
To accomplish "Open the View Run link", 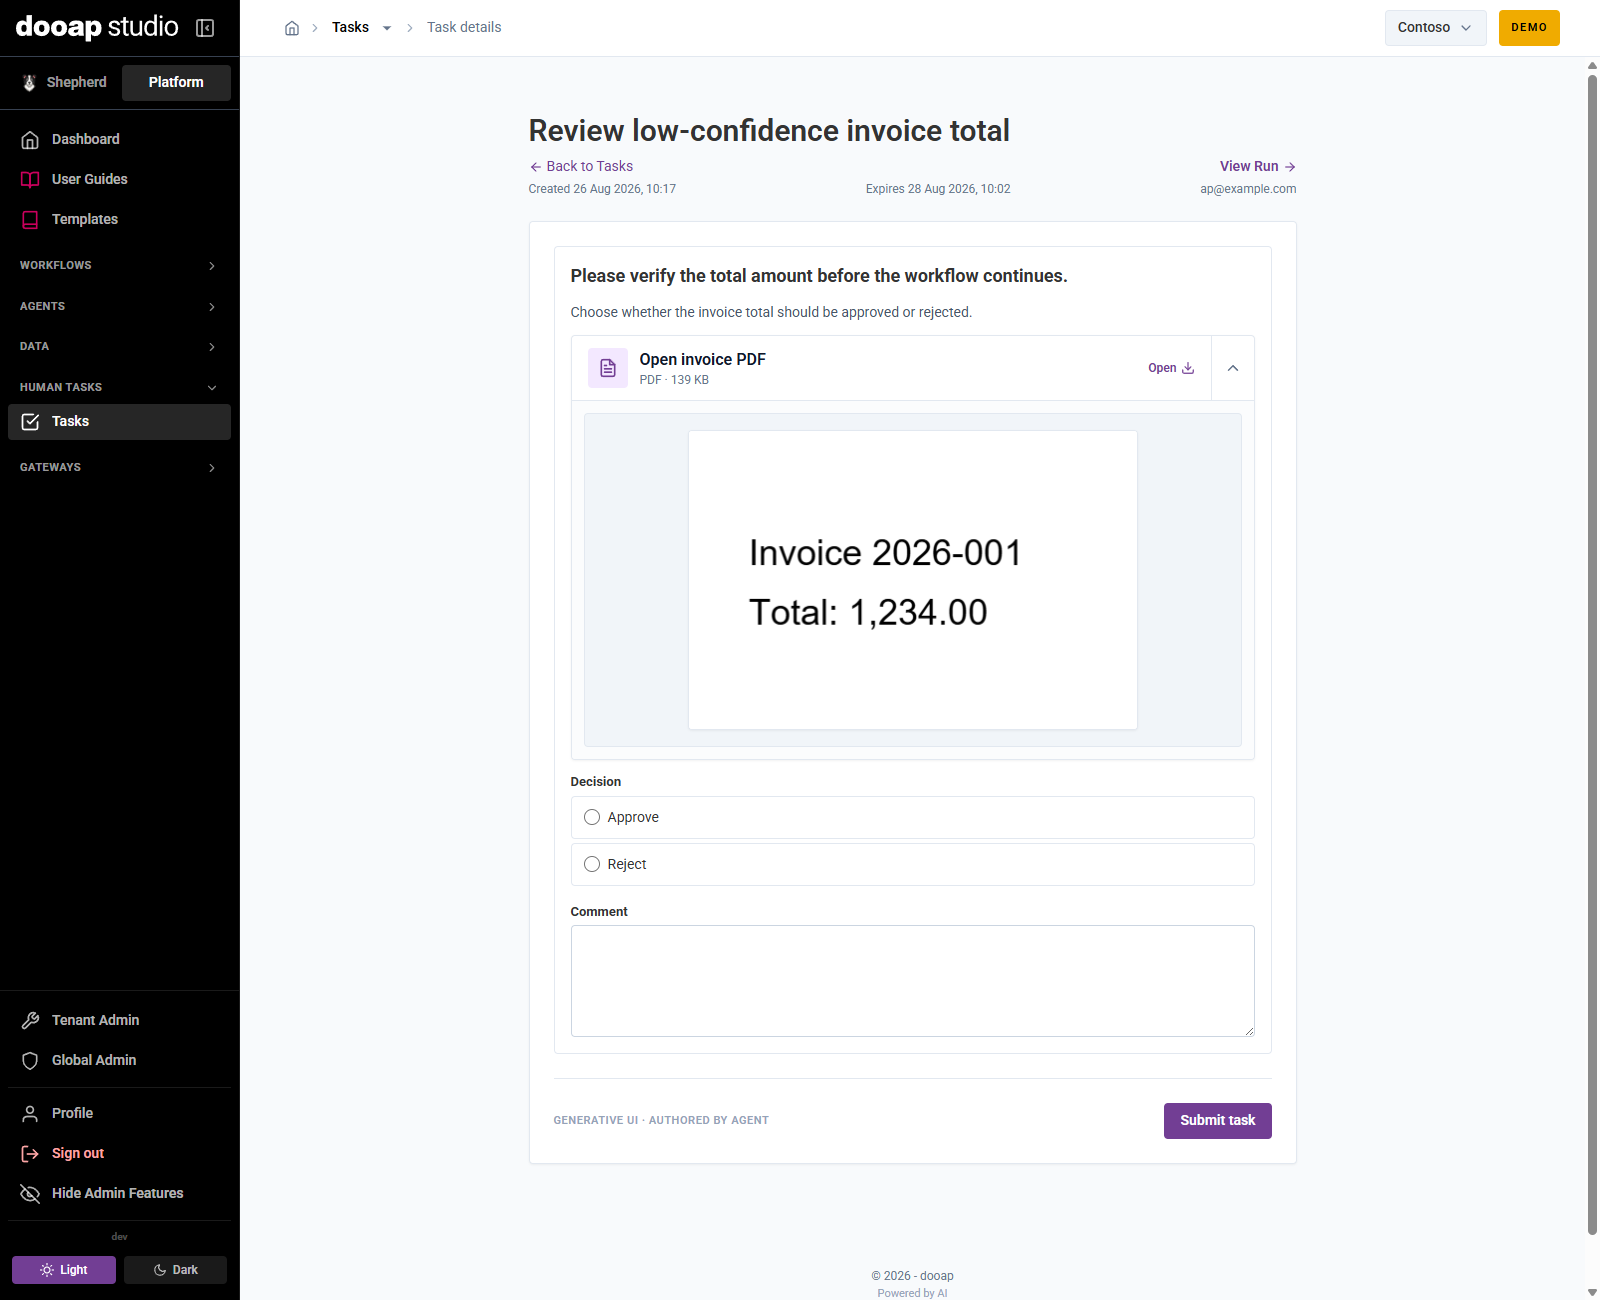I will pyautogui.click(x=1258, y=166).
